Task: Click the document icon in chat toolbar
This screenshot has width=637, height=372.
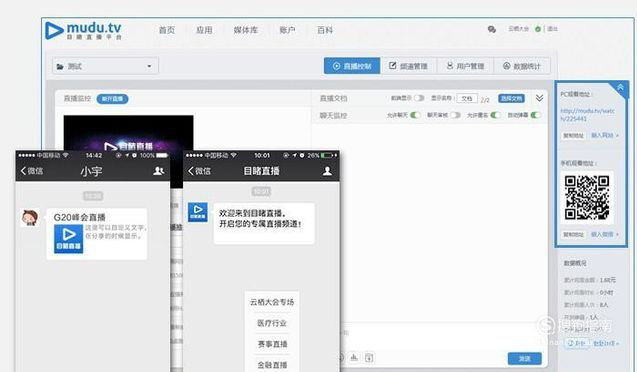Action: [369, 358]
